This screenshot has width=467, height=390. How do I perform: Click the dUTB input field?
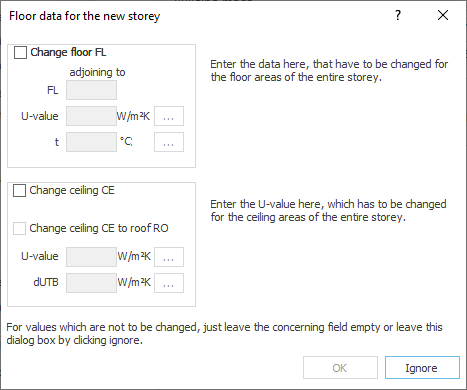[91, 283]
